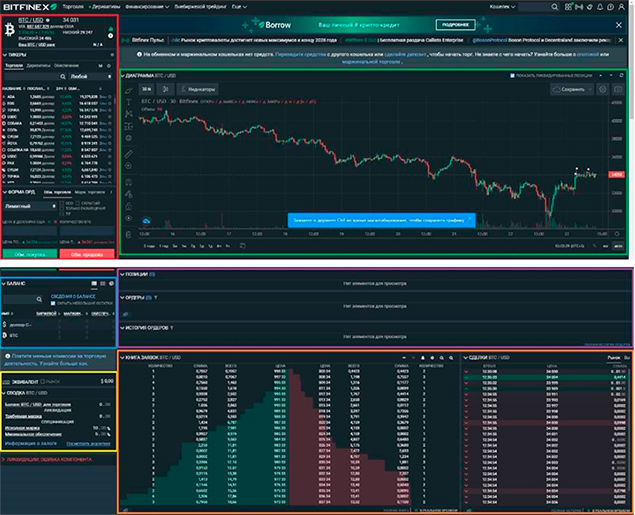Open the help question-mark icon
The image size is (635, 515).
[x=611, y=7]
